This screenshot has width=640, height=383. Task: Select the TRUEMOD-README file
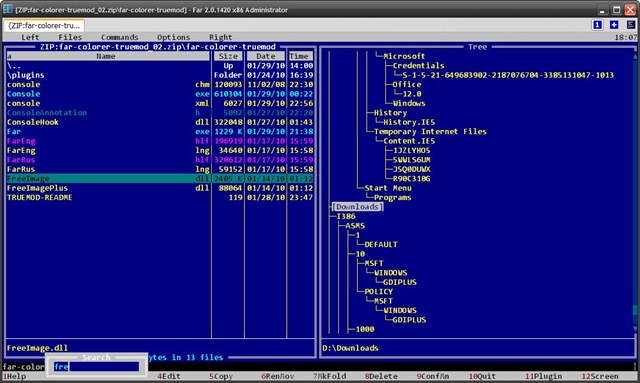(160, 197)
